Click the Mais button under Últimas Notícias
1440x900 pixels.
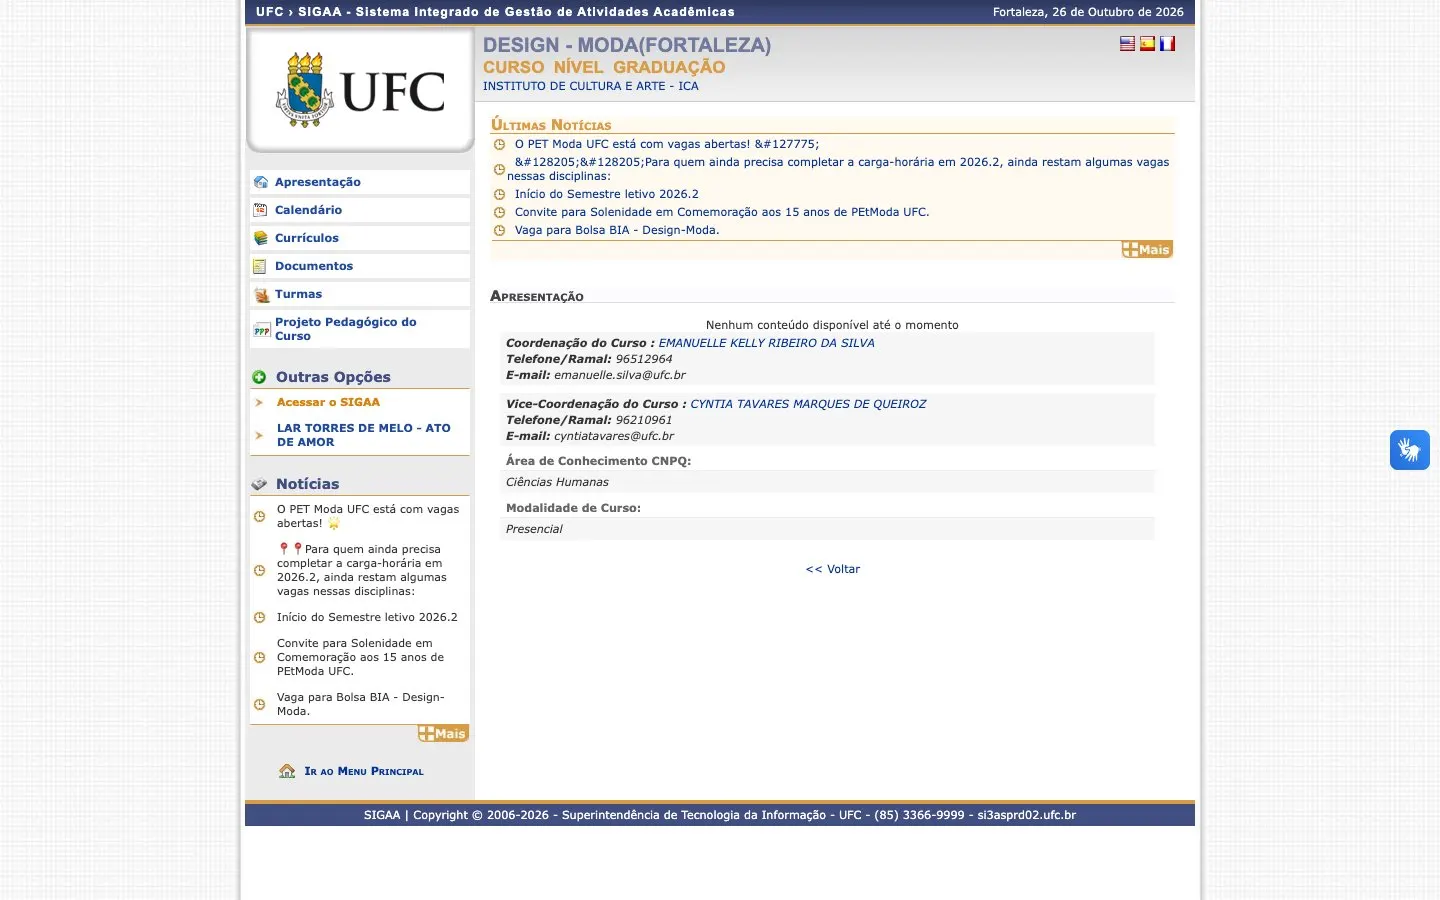pos(1147,250)
